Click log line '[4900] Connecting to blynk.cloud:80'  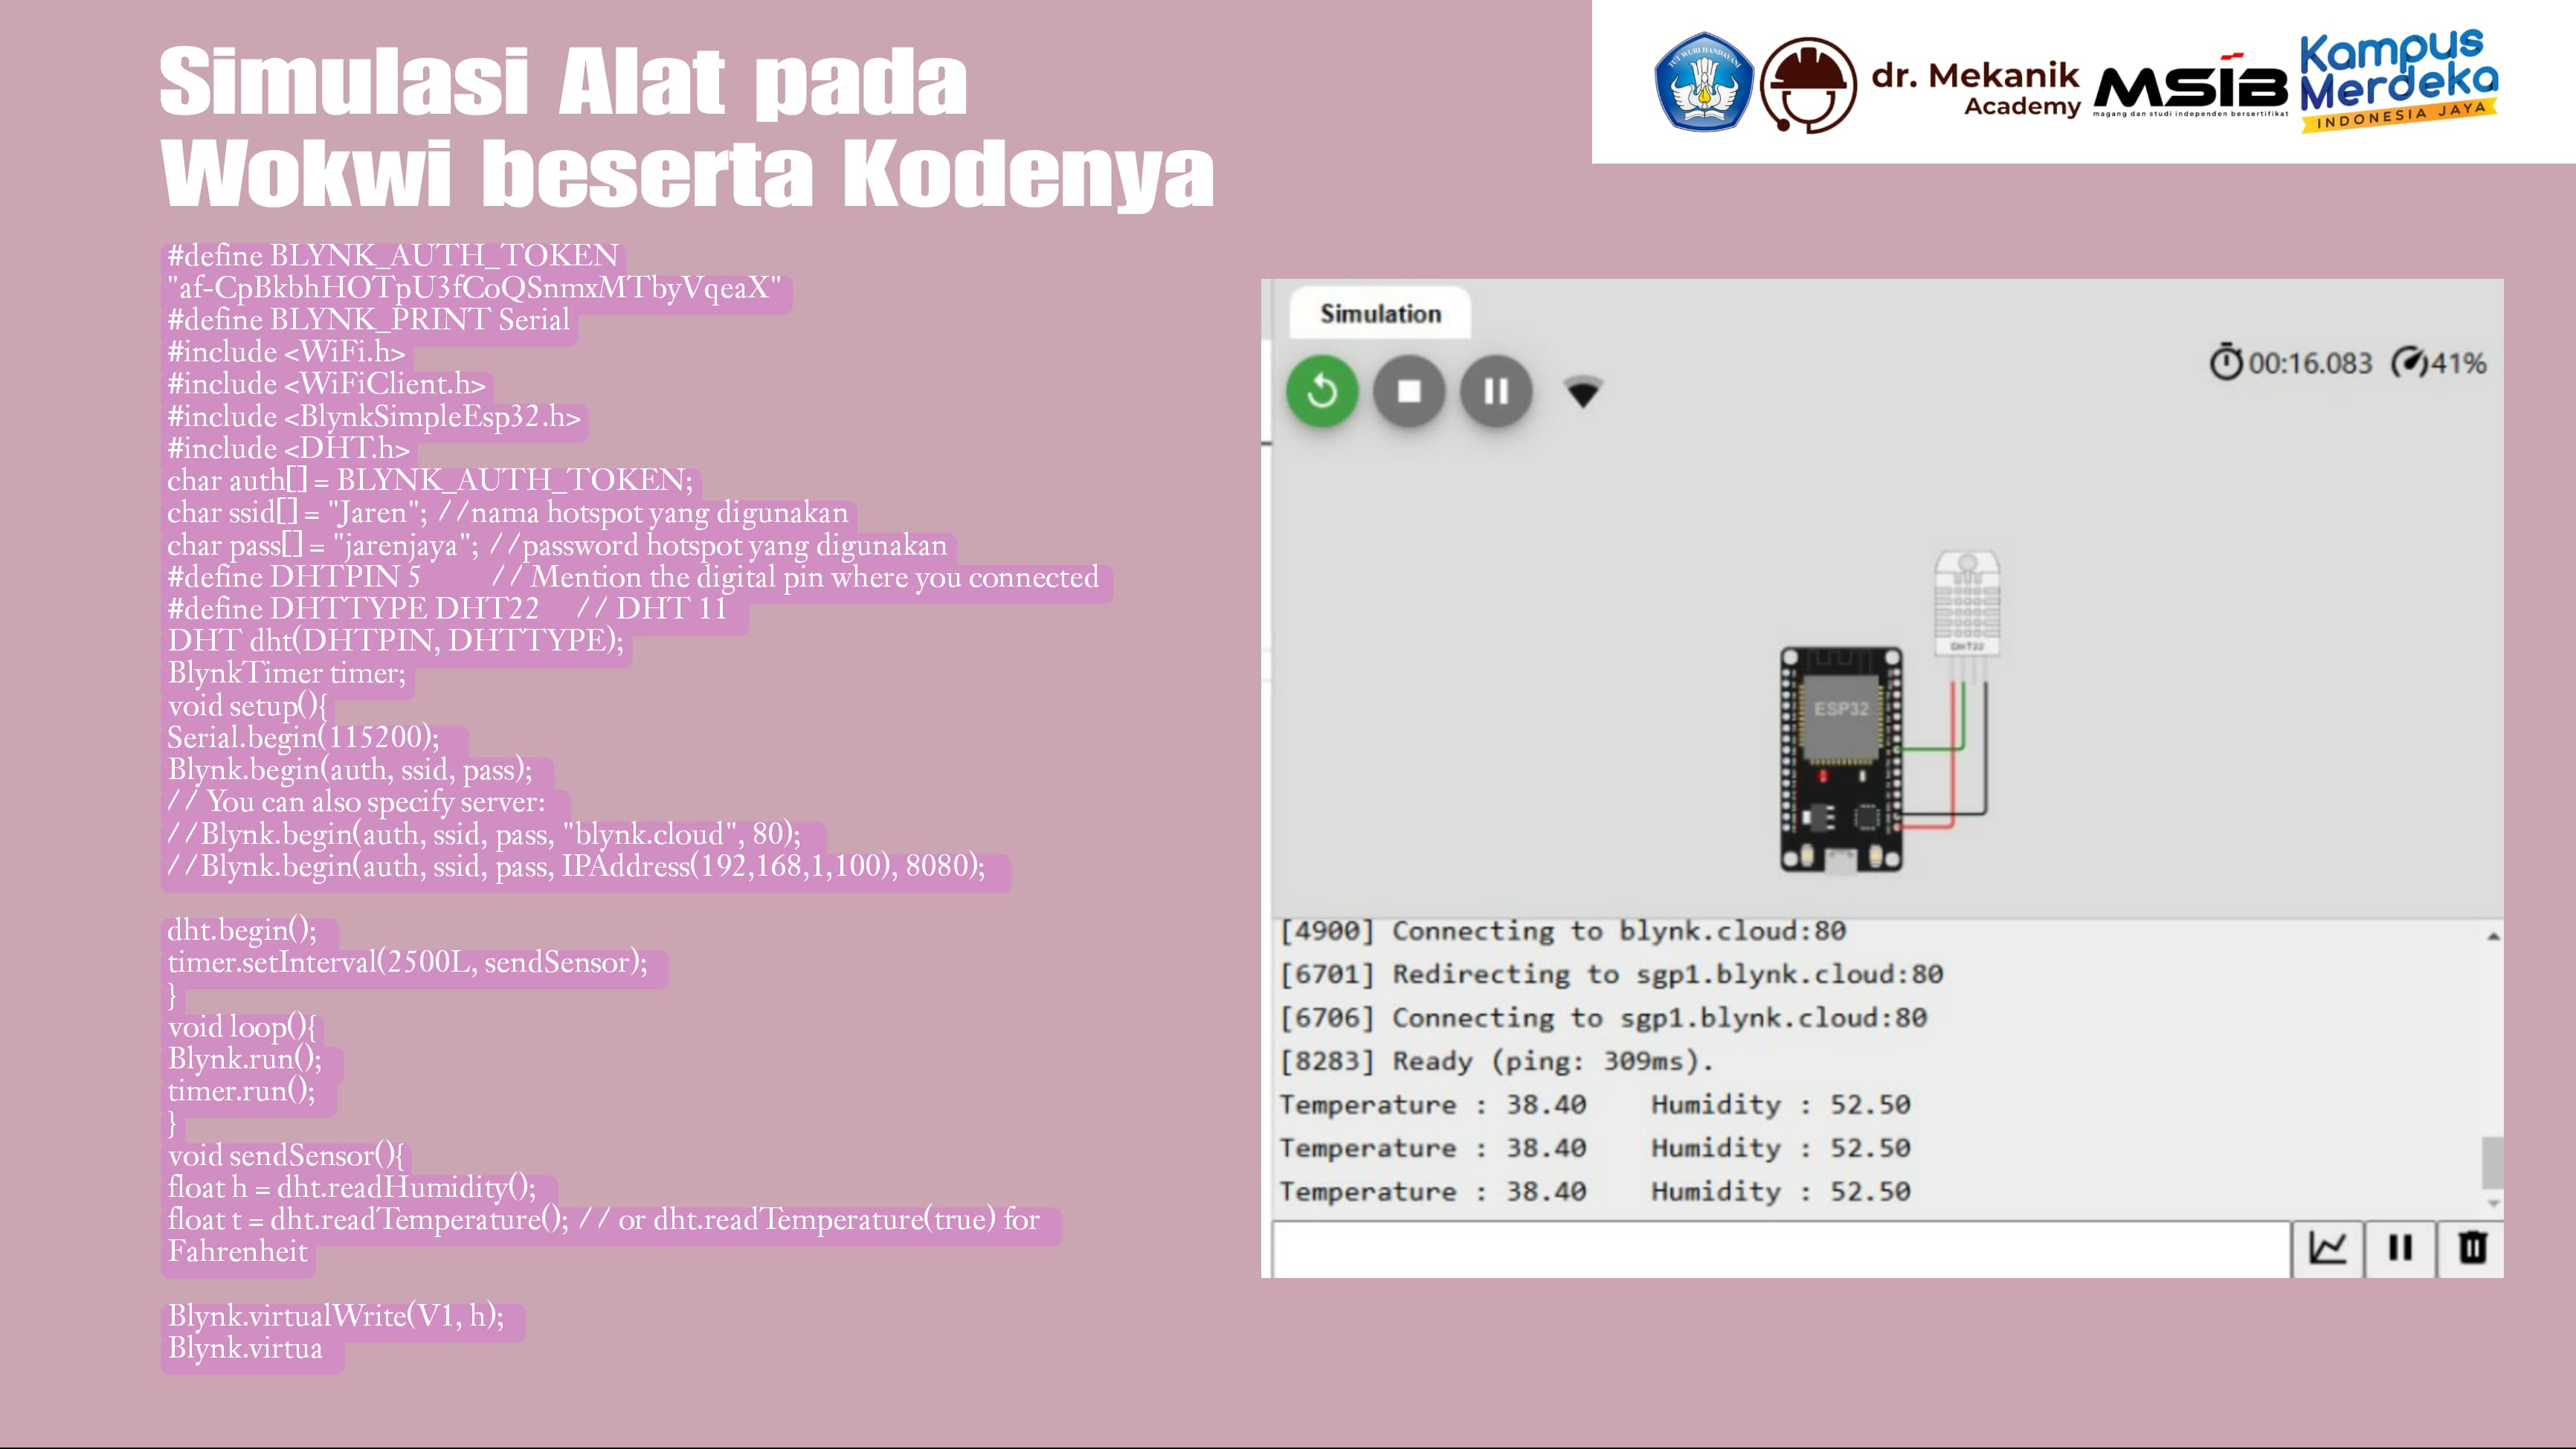click(x=1563, y=931)
